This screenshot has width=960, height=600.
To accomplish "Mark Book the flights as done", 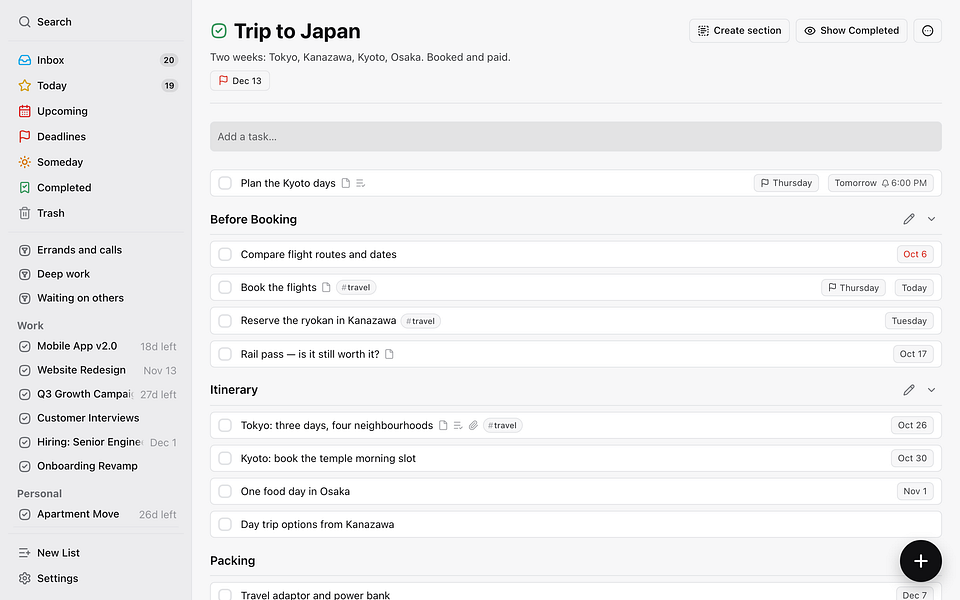I will [225, 287].
